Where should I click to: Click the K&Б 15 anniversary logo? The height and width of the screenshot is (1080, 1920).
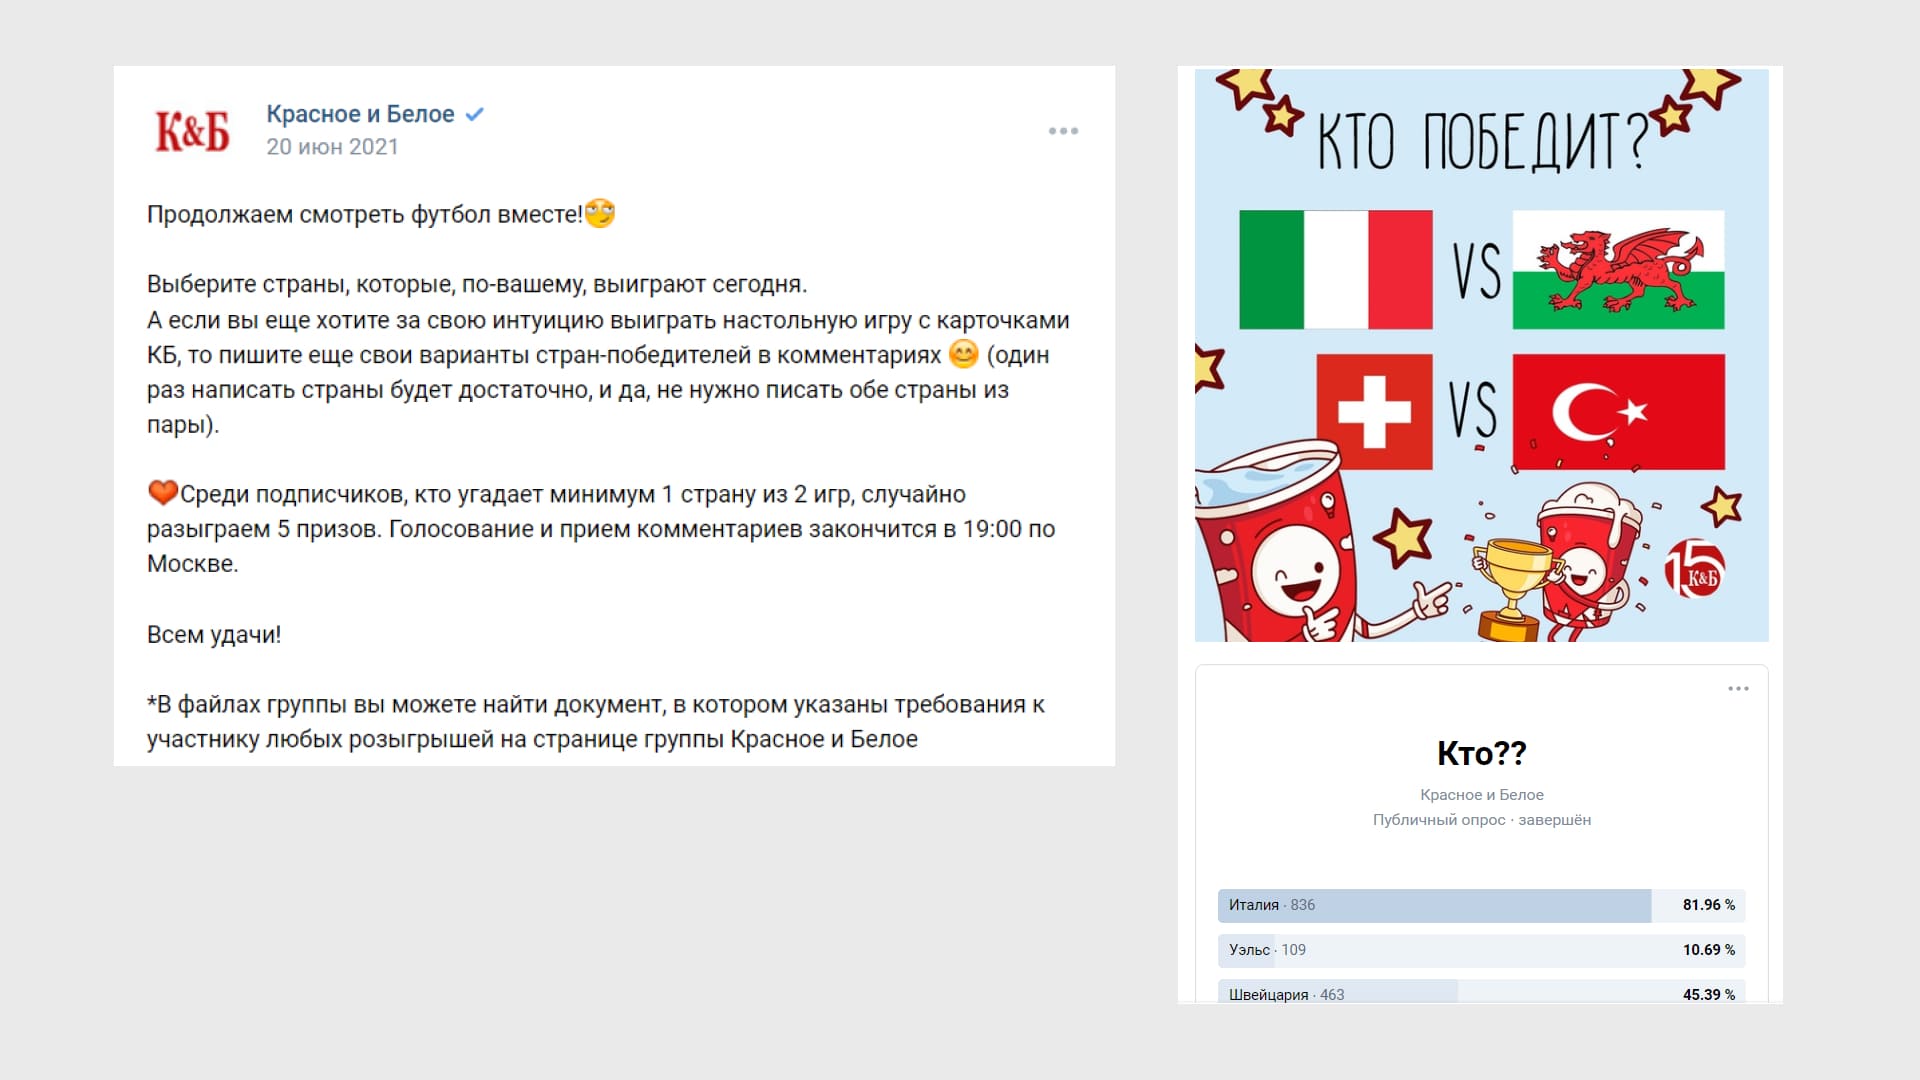click(1694, 568)
